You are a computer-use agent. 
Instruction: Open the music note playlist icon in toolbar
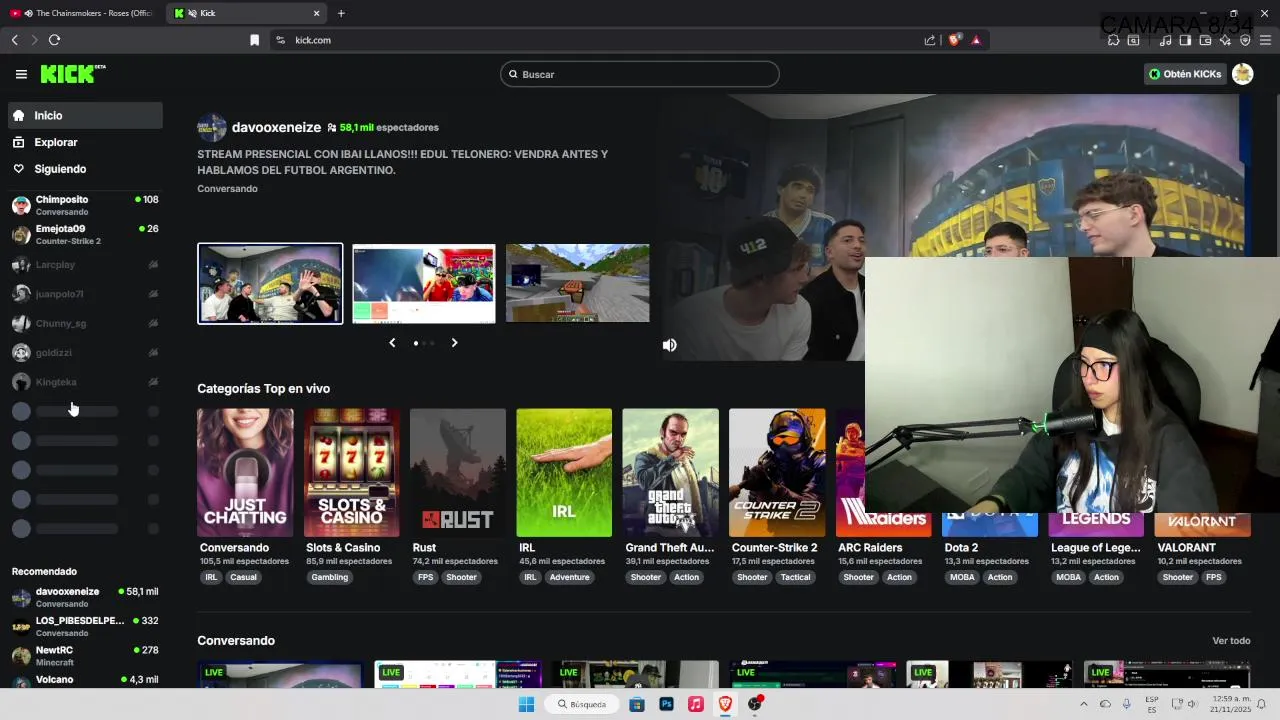point(1165,40)
